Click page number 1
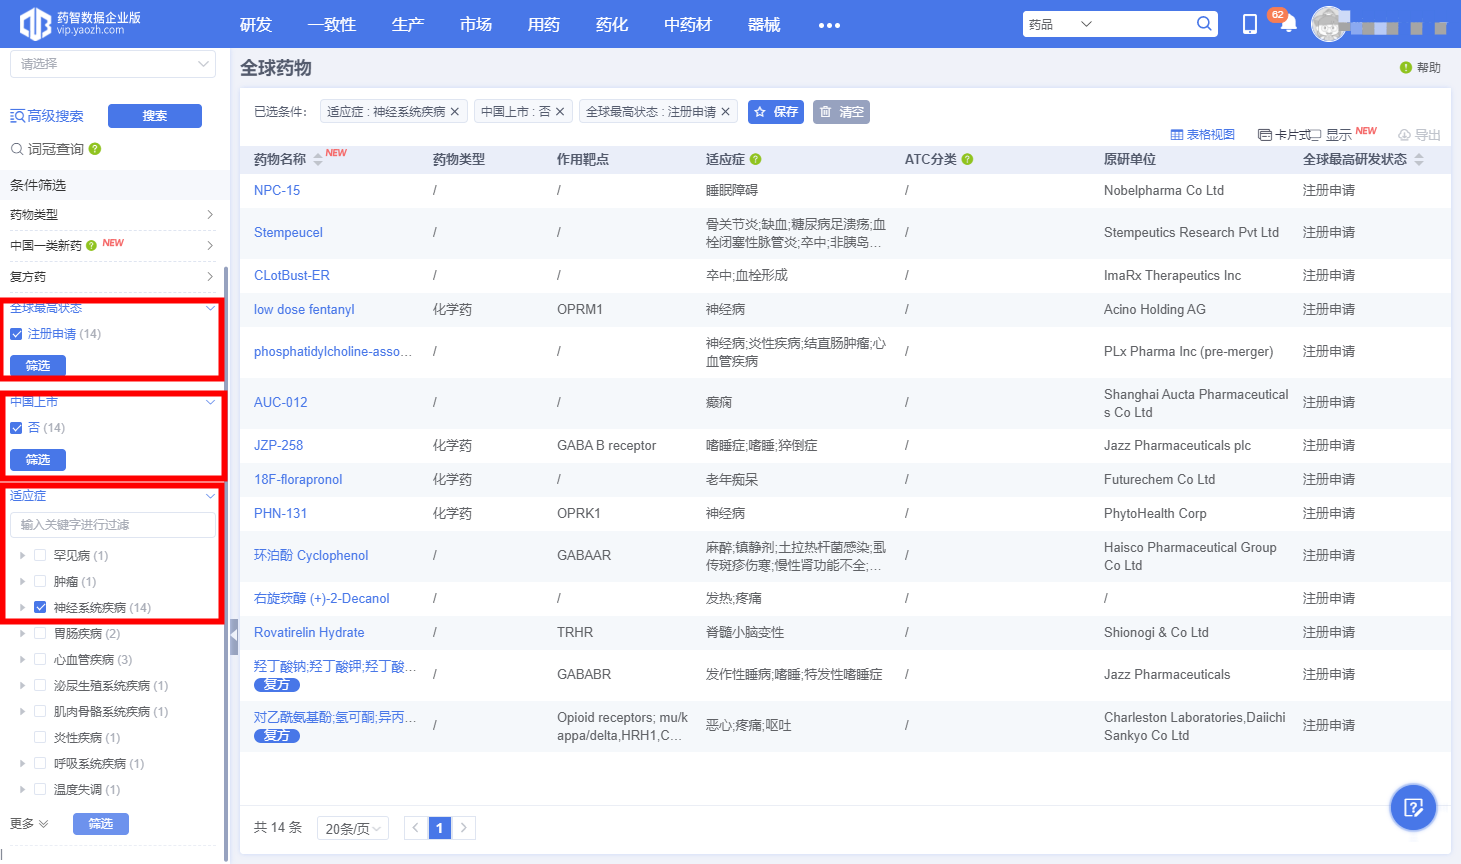 click(x=439, y=828)
